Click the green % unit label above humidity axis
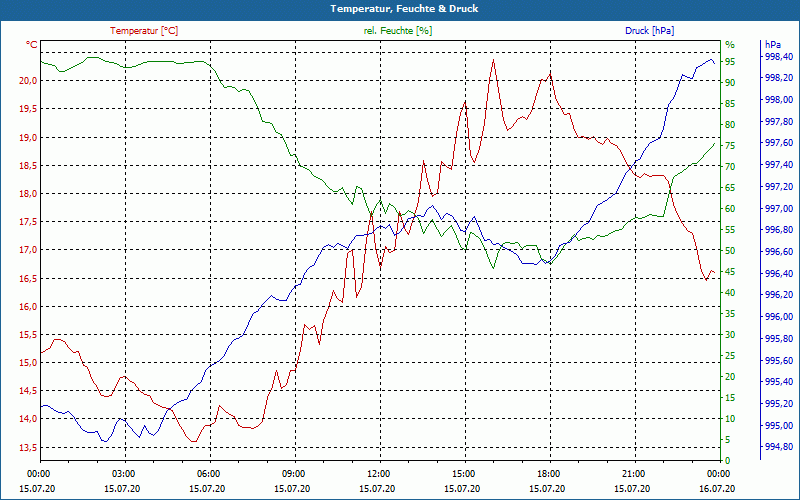Screen dimensions: 800x500 pos(730,45)
